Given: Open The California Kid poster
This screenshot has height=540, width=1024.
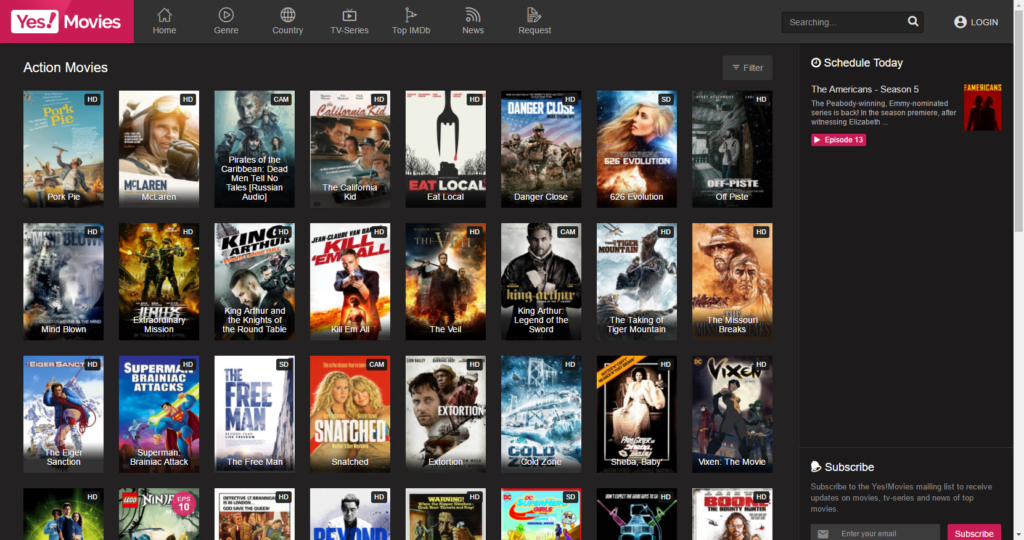Looking at the screenshot, I should [350, 149].
